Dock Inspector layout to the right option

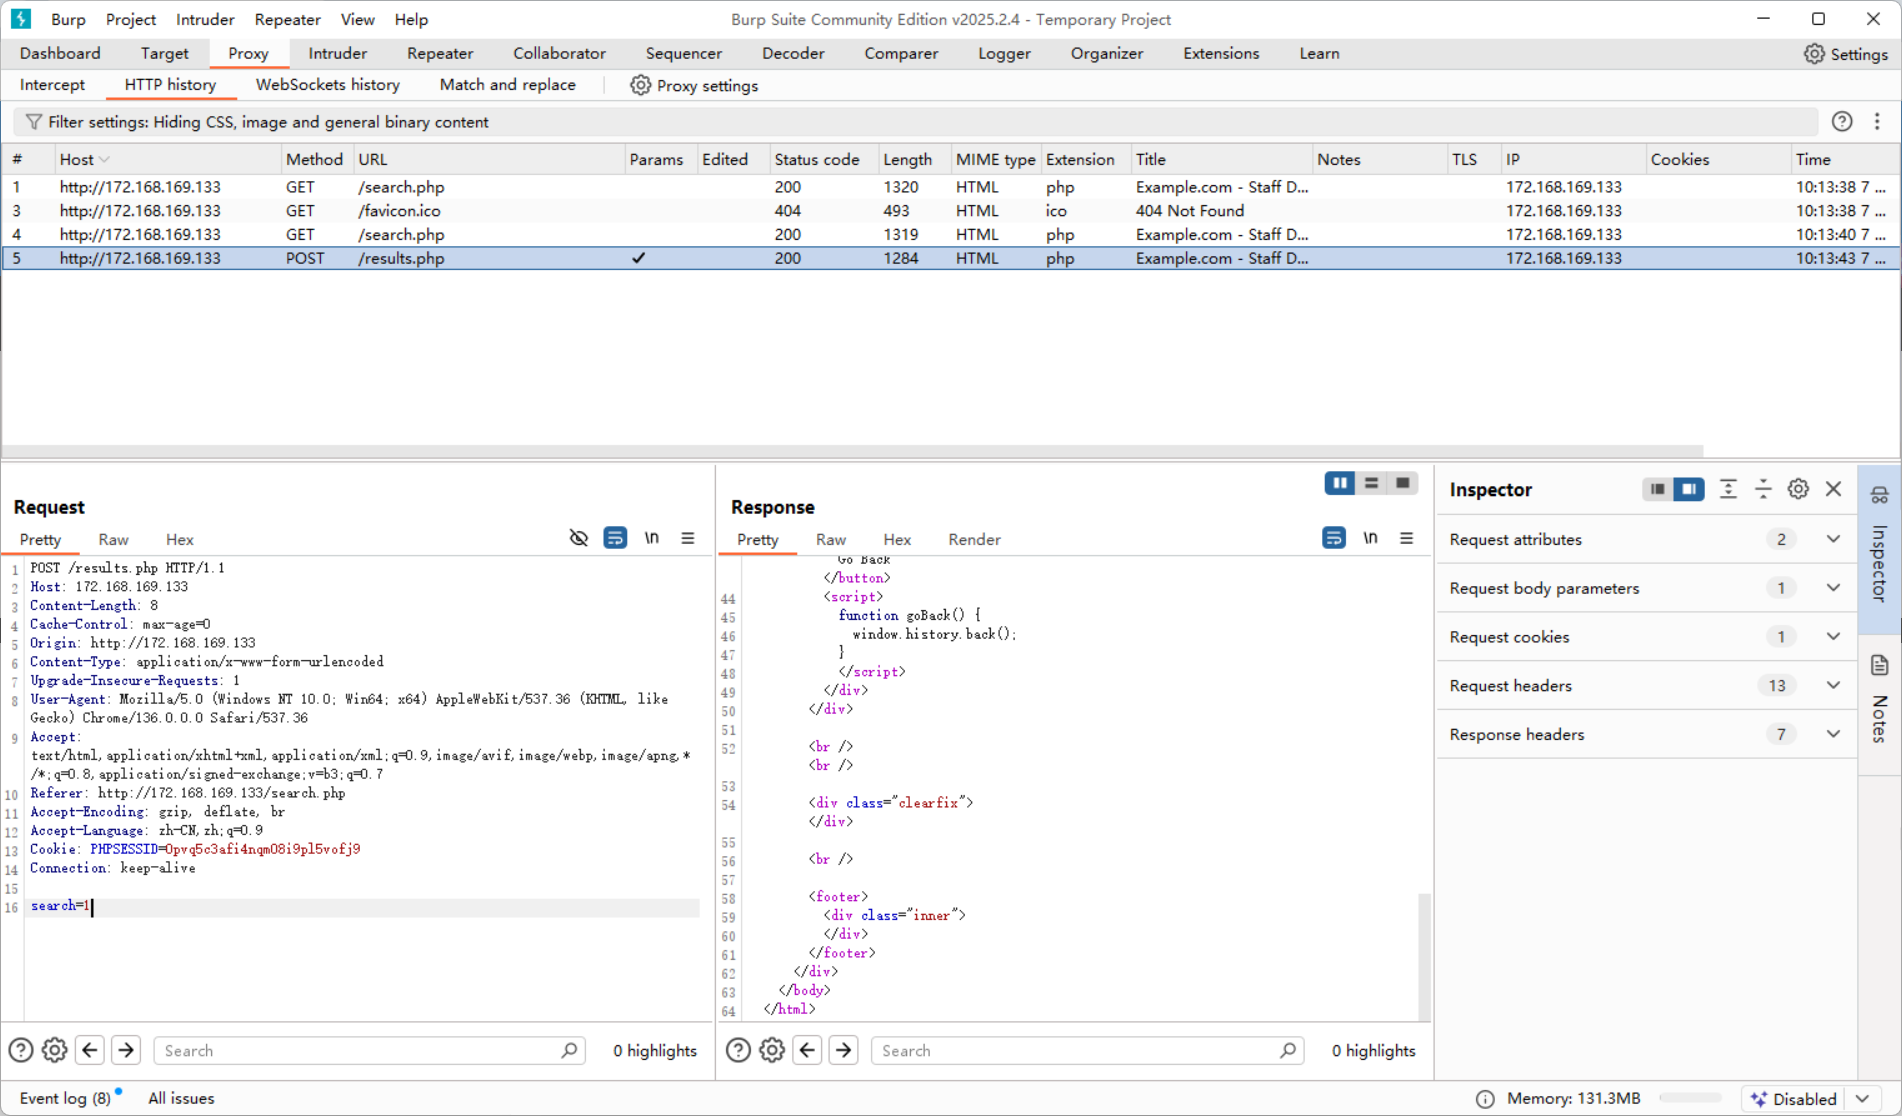pyautogui.click(x=1689, y=489)
